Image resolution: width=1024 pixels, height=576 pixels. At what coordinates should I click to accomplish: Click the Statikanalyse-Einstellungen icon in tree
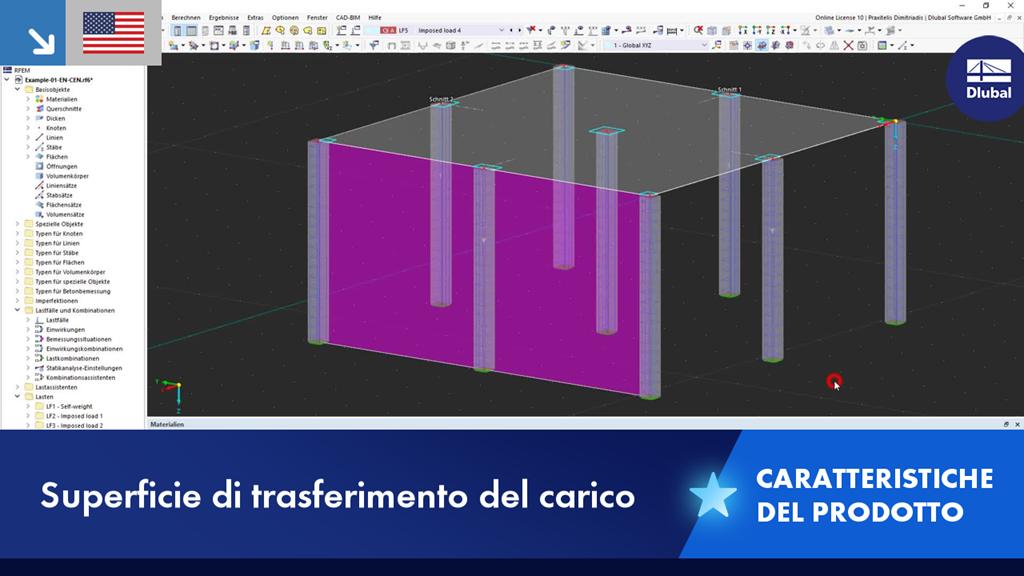click(x=39, y=368)
